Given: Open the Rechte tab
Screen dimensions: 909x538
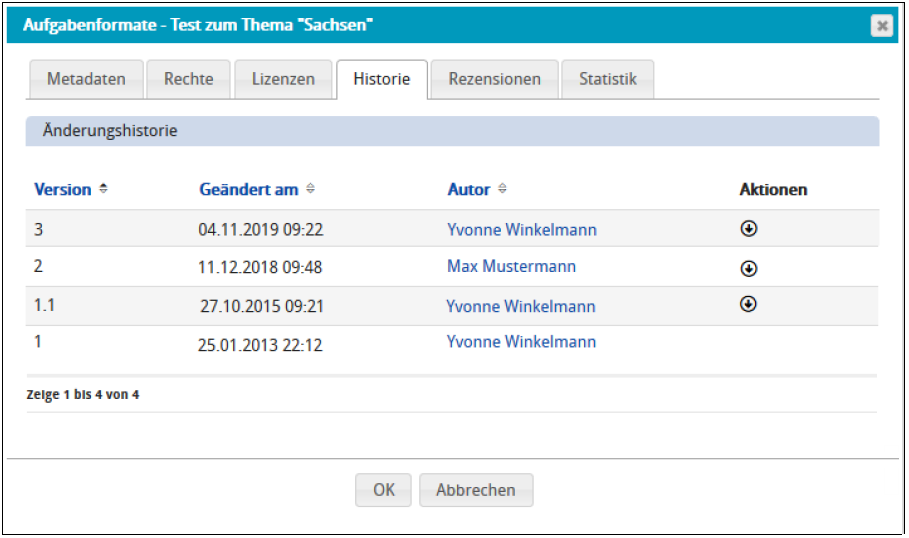Looking at the screenshot, I should click(189, 79).
